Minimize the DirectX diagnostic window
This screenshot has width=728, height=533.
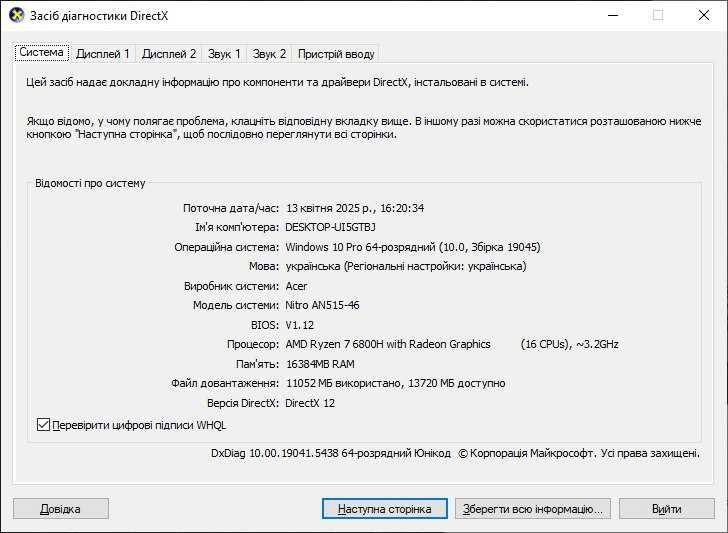[x=613, y=15]
